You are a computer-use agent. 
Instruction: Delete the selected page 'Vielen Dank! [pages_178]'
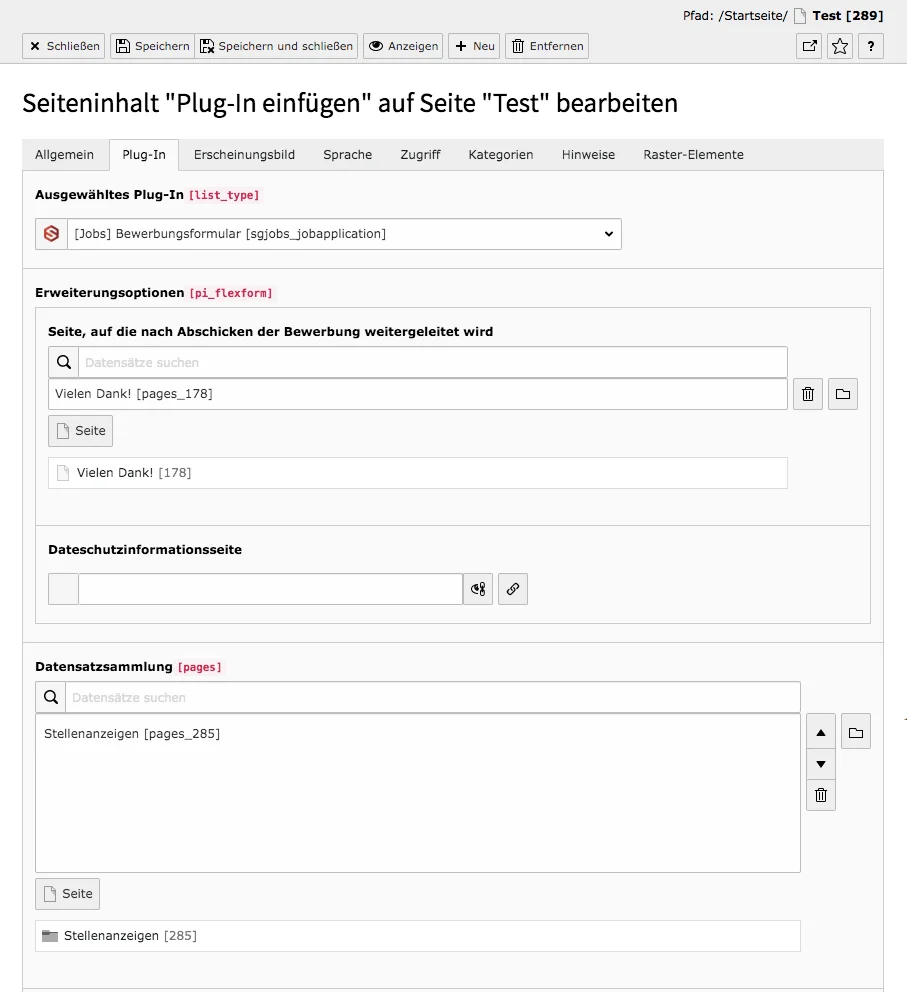pos(807,393)
